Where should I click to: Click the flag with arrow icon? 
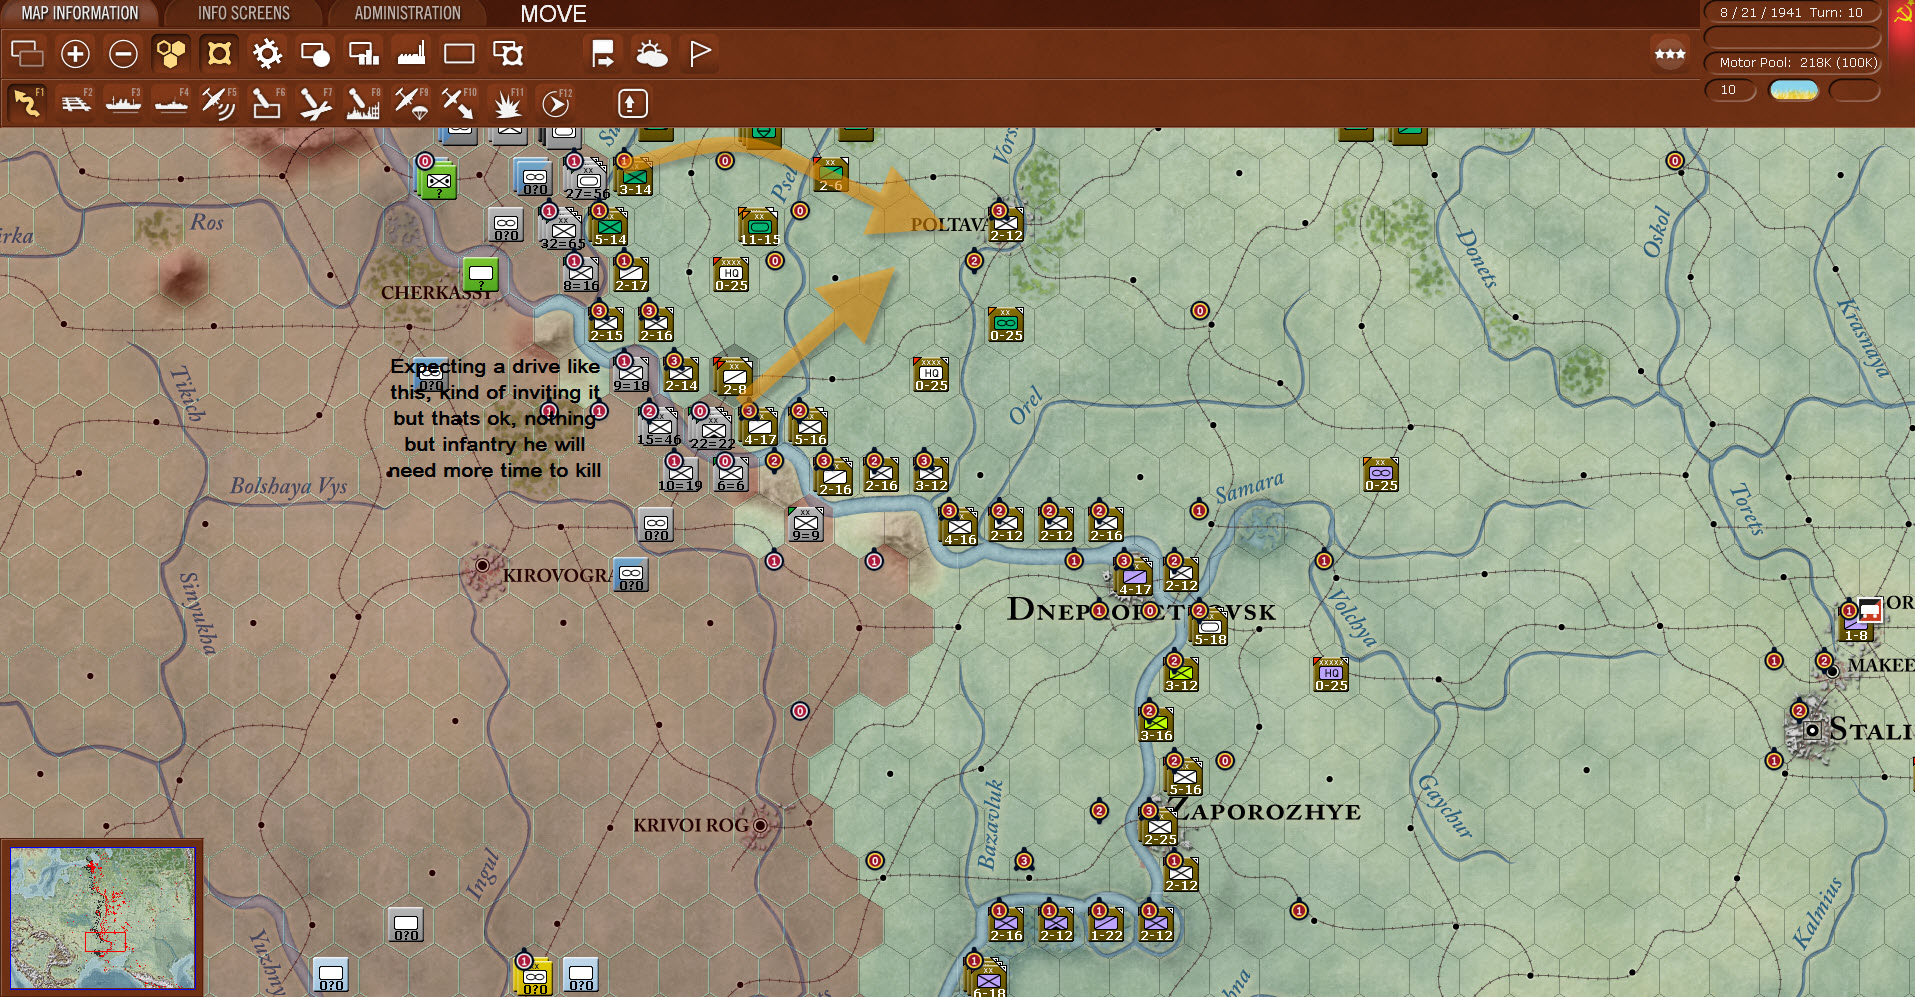pyautogui.click(x=603, y=54)
